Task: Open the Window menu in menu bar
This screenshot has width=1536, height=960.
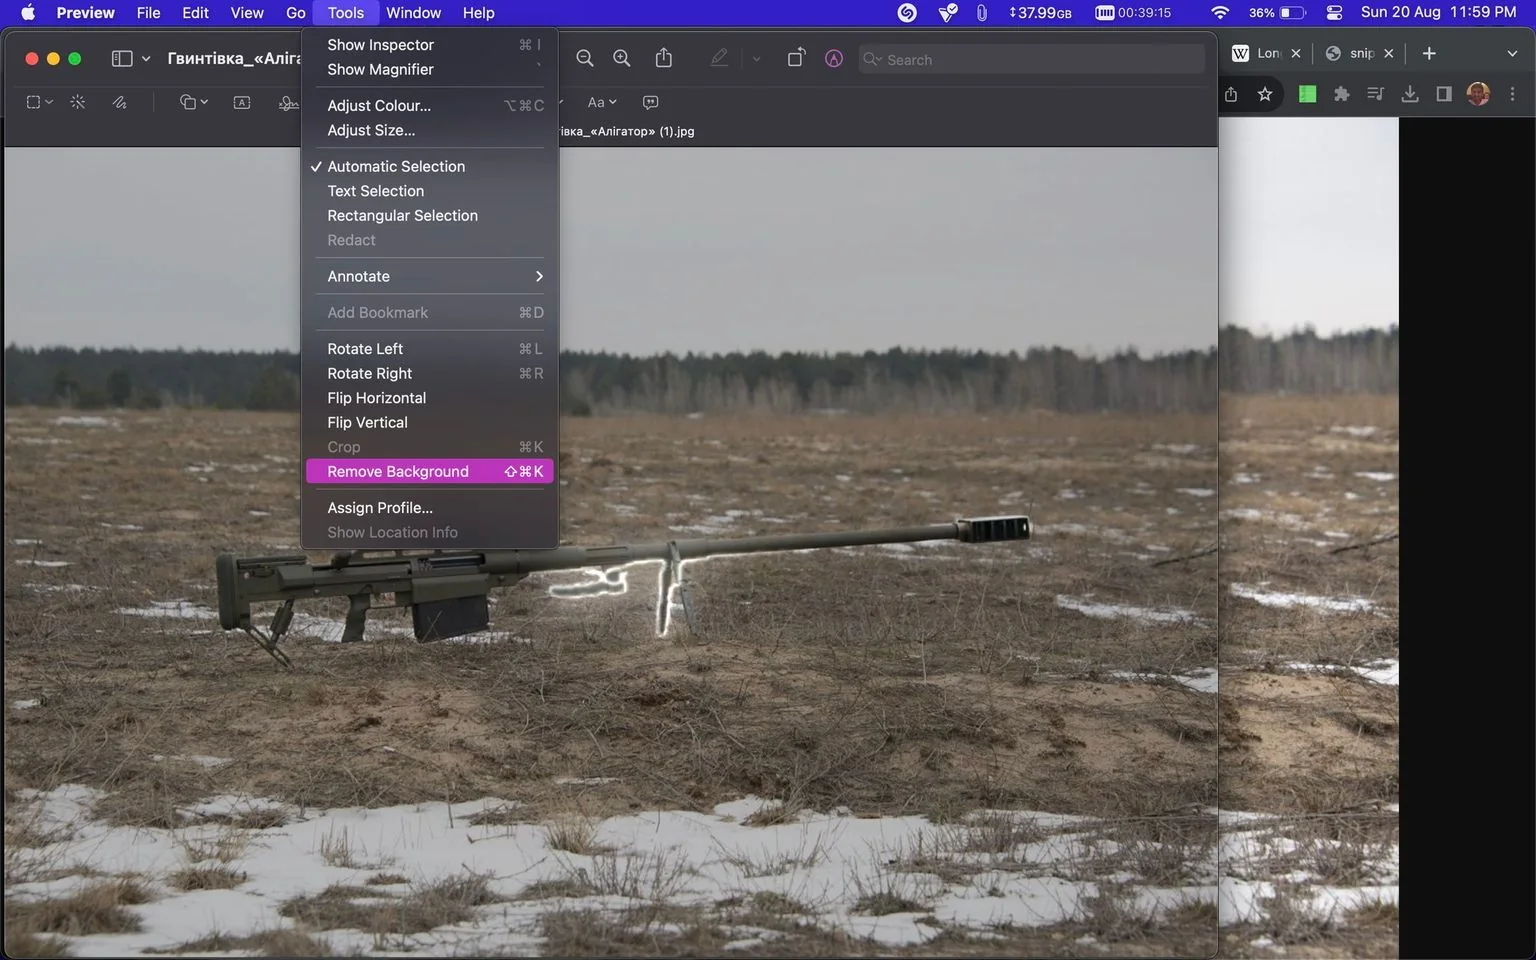Action: (413, 13)
